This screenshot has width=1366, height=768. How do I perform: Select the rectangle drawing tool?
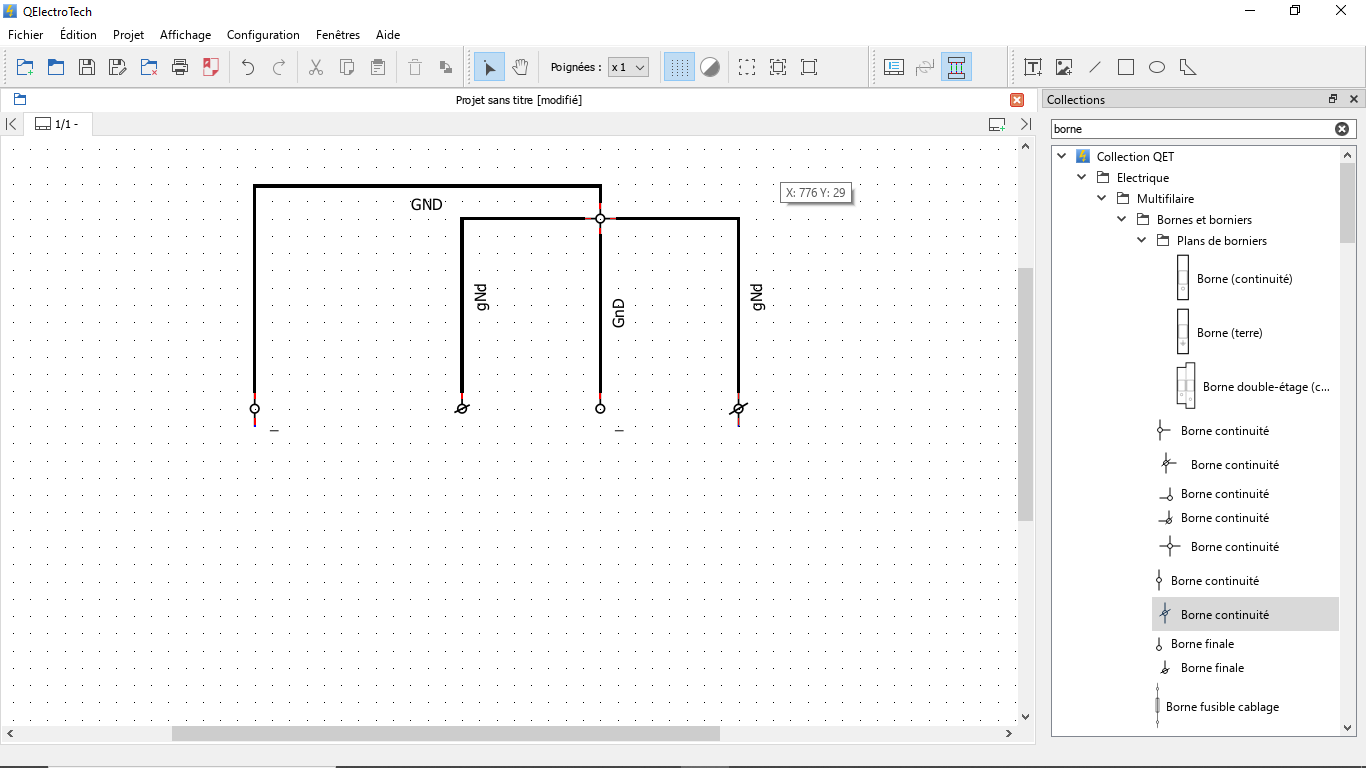pos(1126,67)
